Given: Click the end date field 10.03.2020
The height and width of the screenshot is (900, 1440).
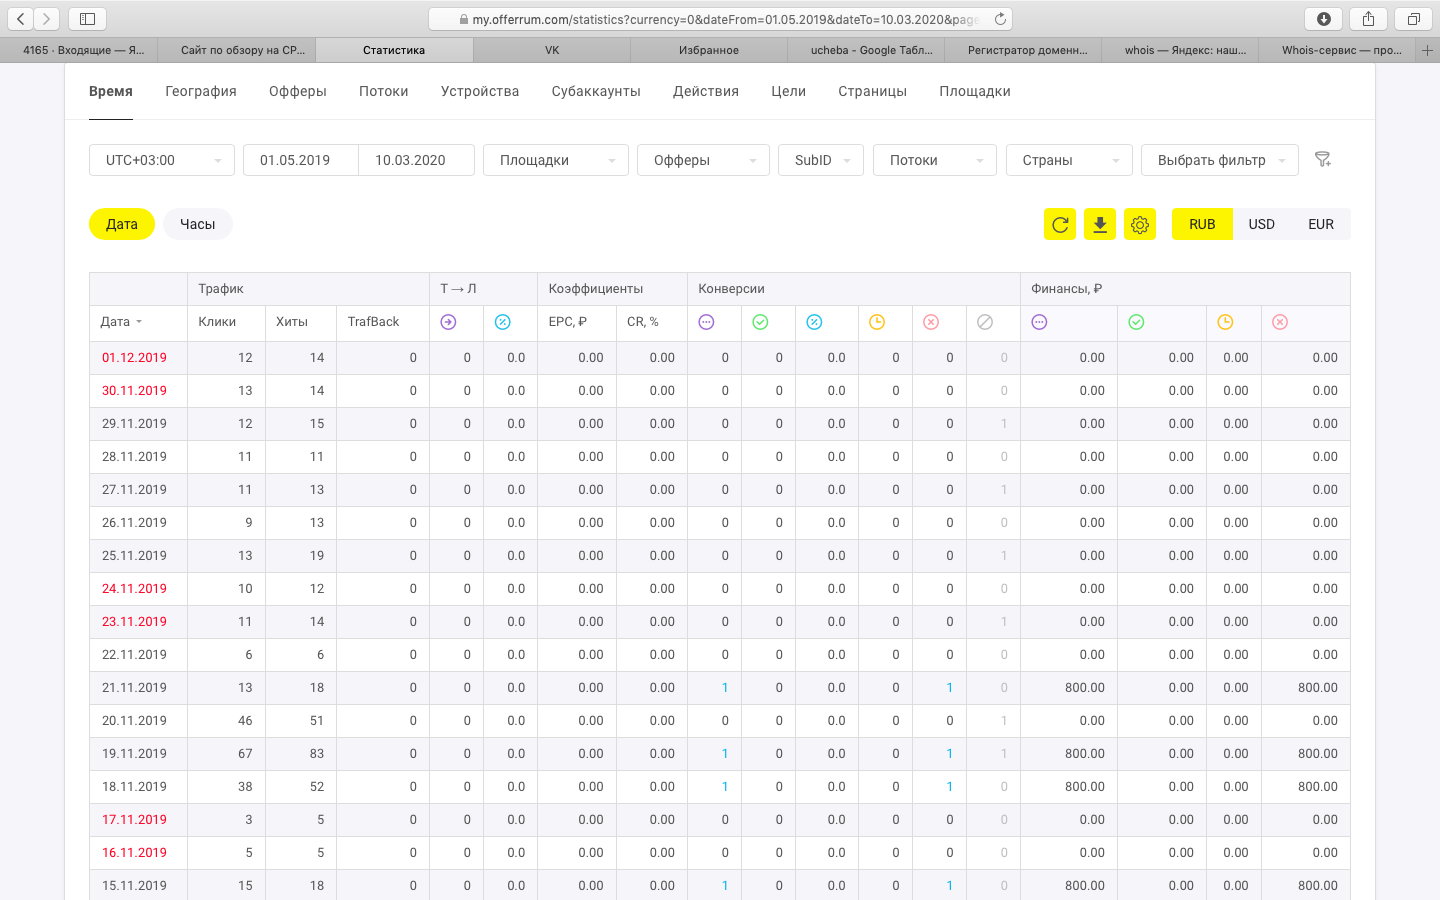Looking at the screenshot, I should point(416,160).
